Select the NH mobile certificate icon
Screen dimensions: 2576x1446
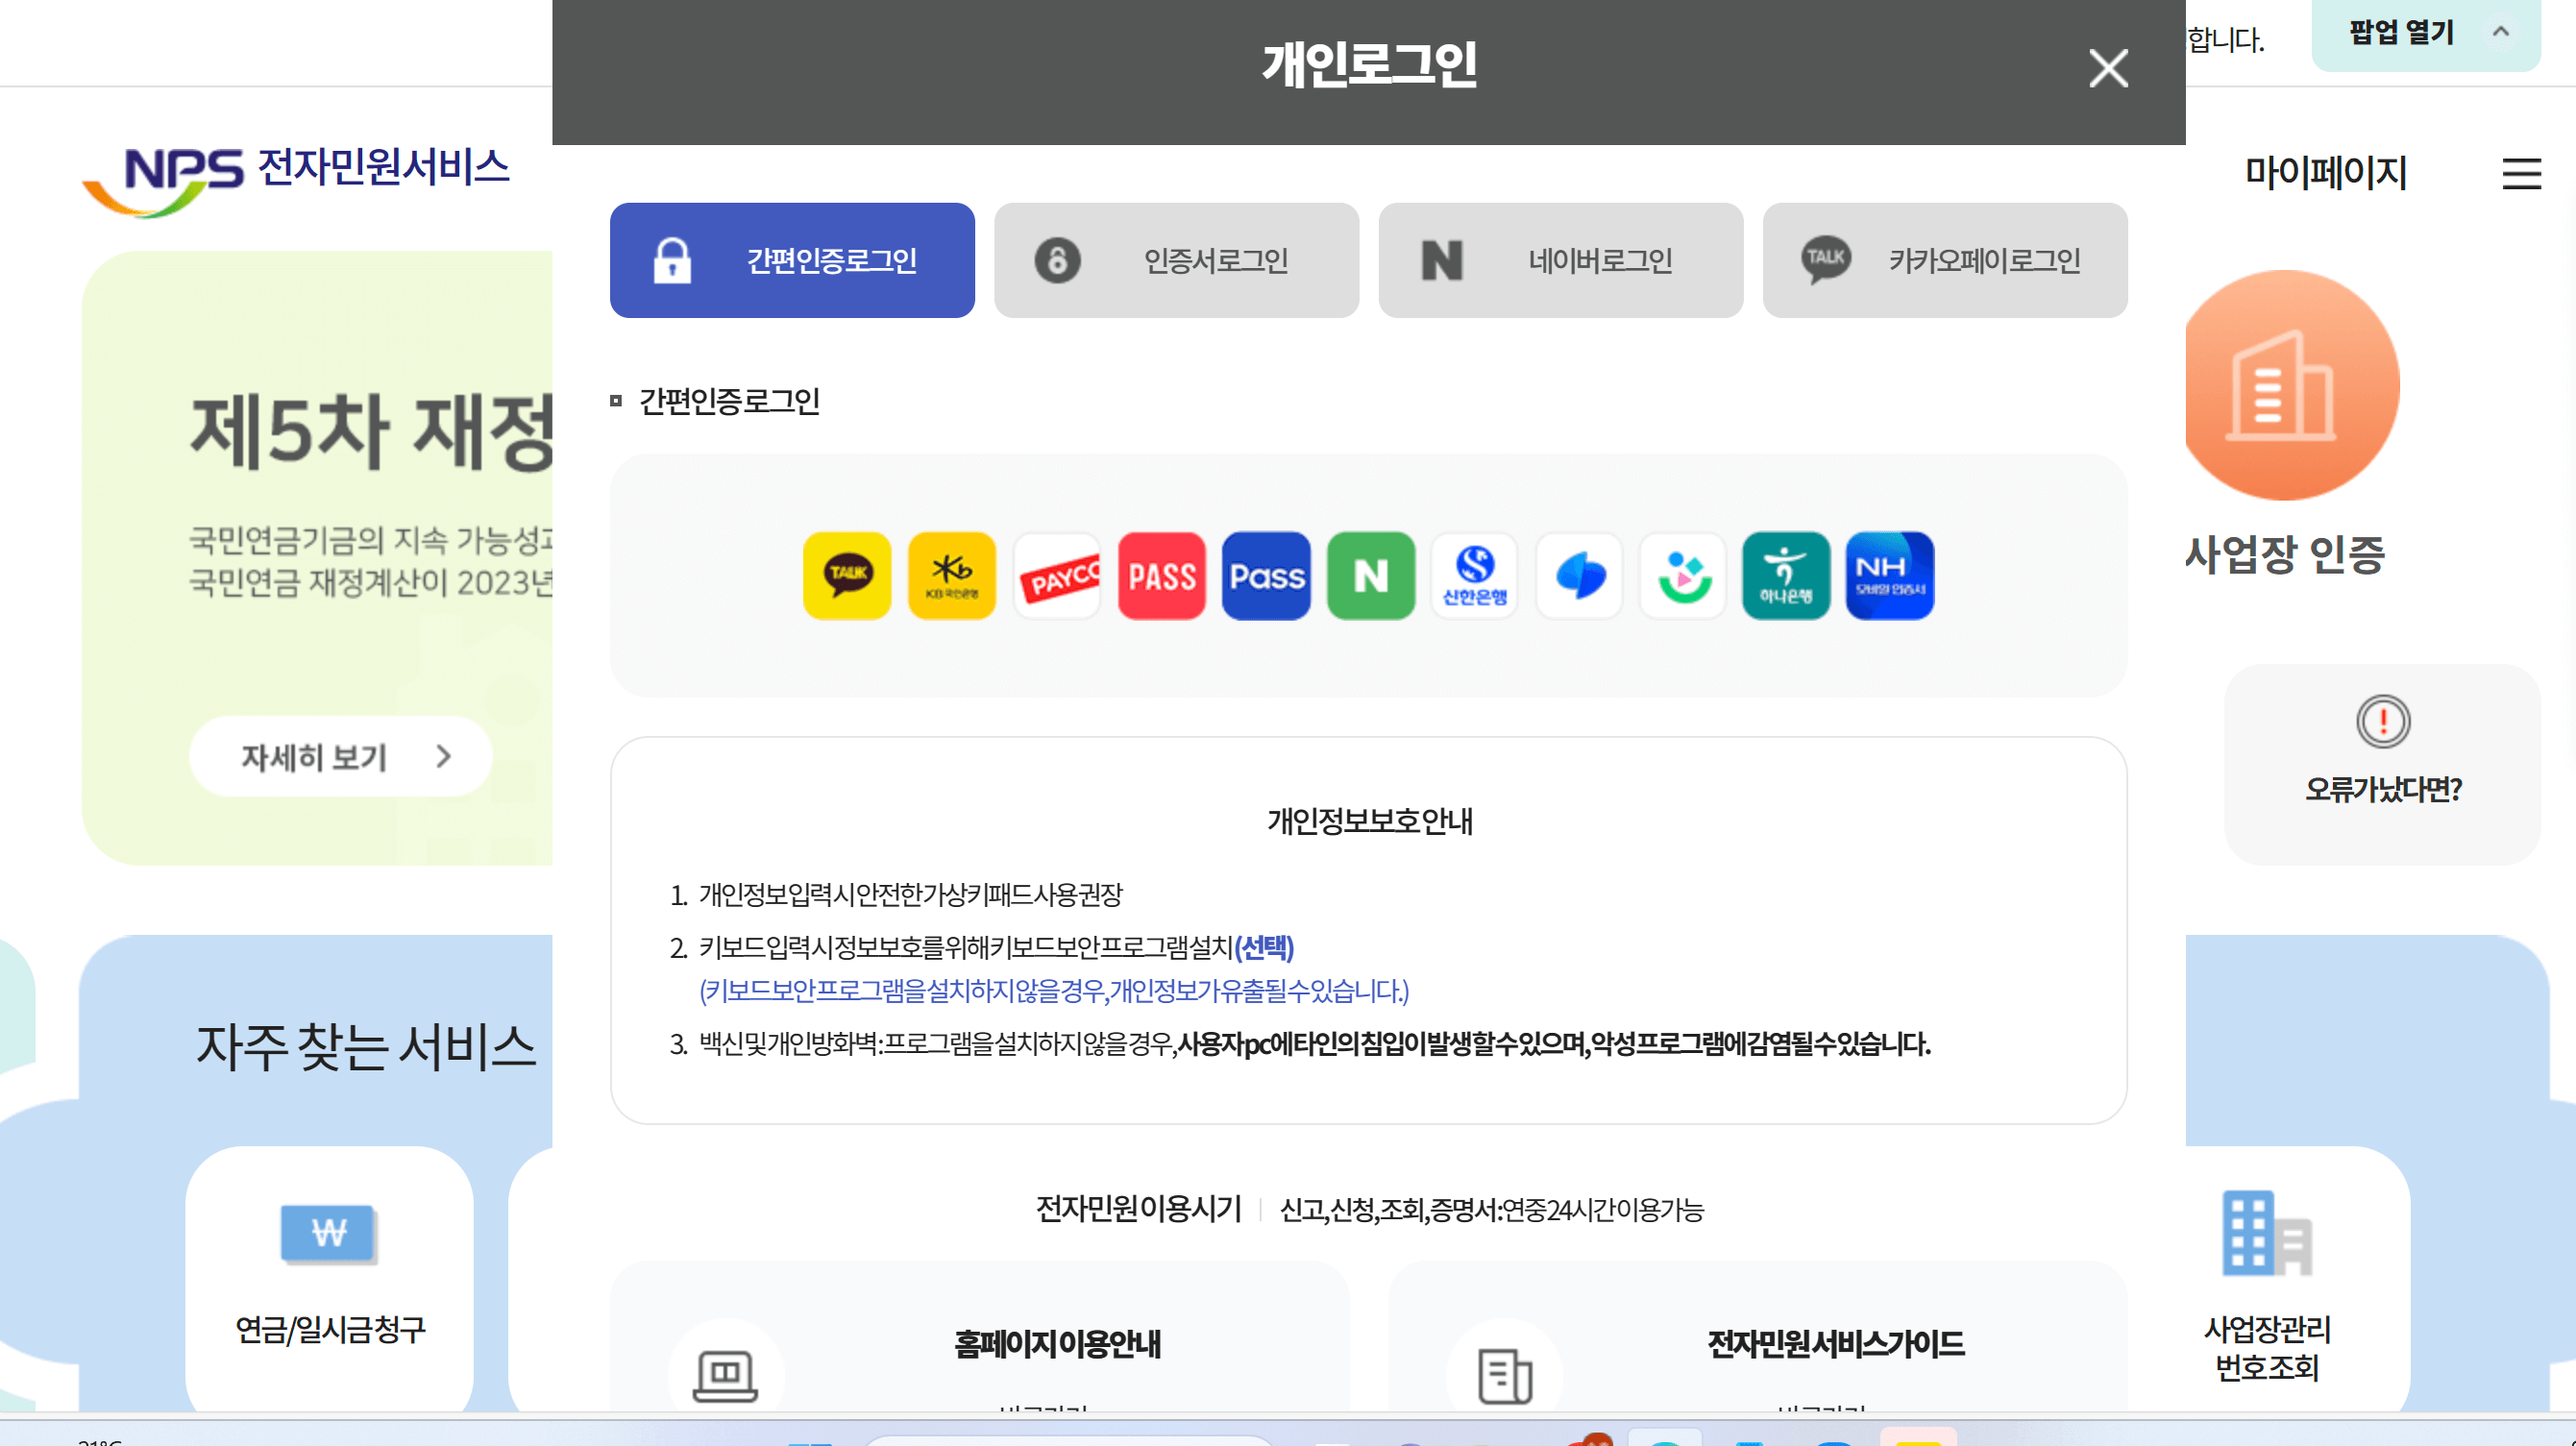pos(1889,575)
